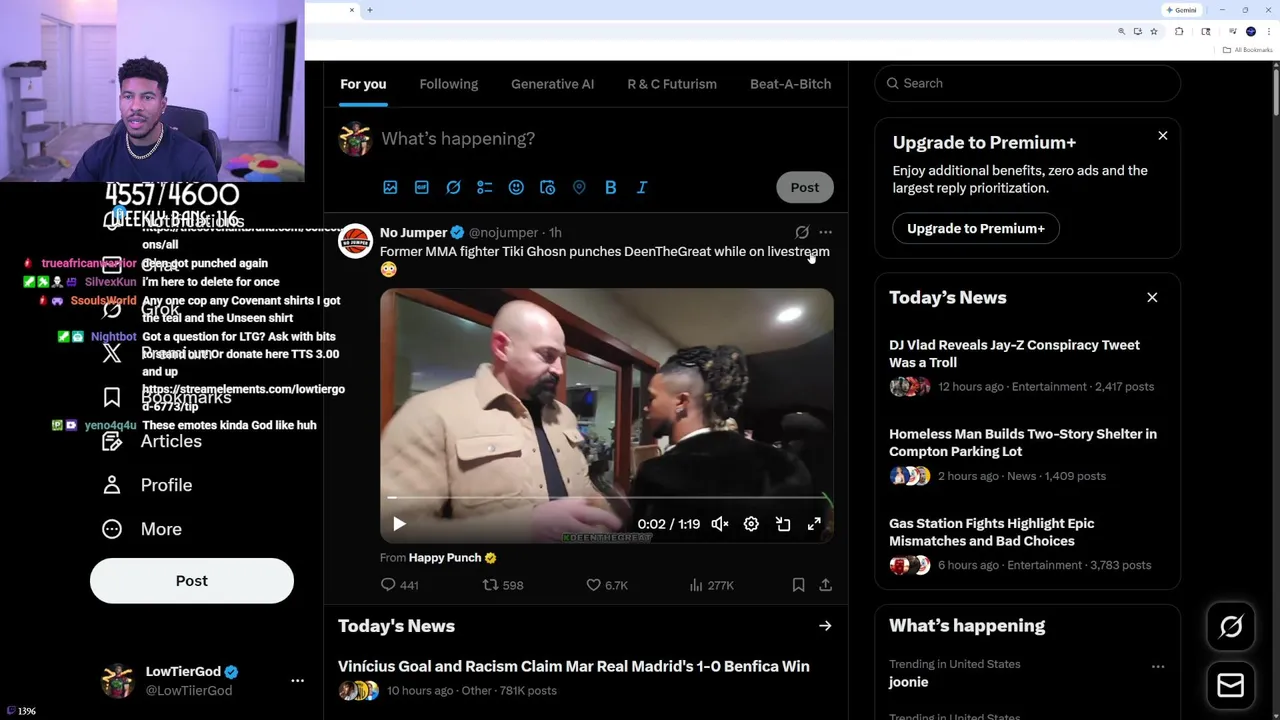Screen dimensions: 1280x720
Task: Apply bold formatting in composer
Action: tap(610, 187)
